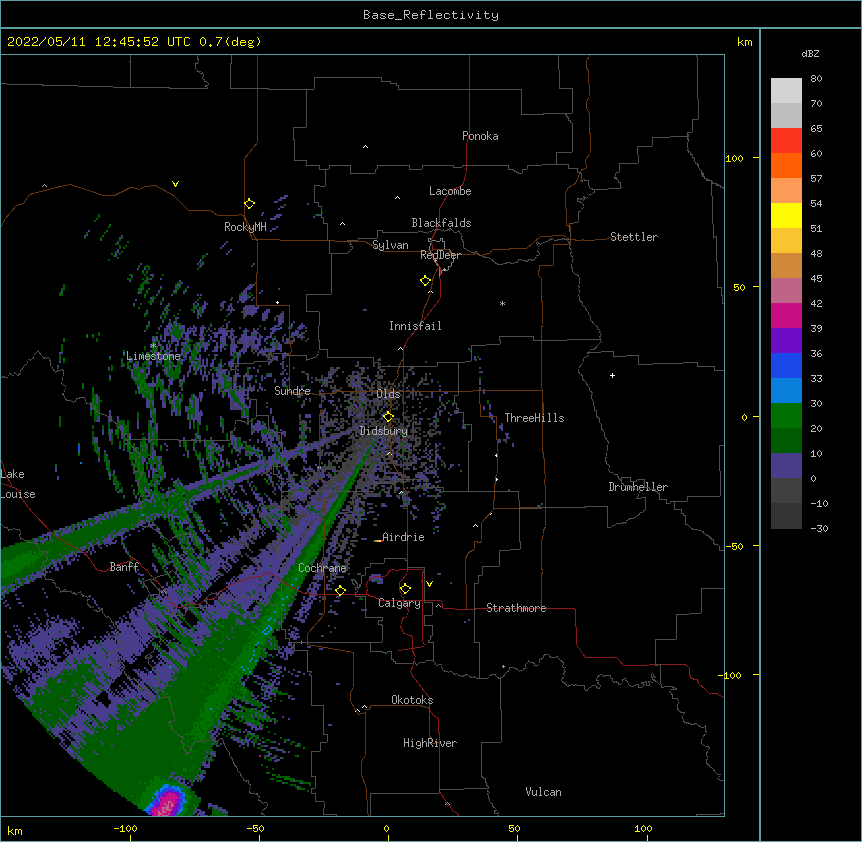Screen dimensions: 862x842
Task: Select the Stettler city label
Action: (634, 237)
